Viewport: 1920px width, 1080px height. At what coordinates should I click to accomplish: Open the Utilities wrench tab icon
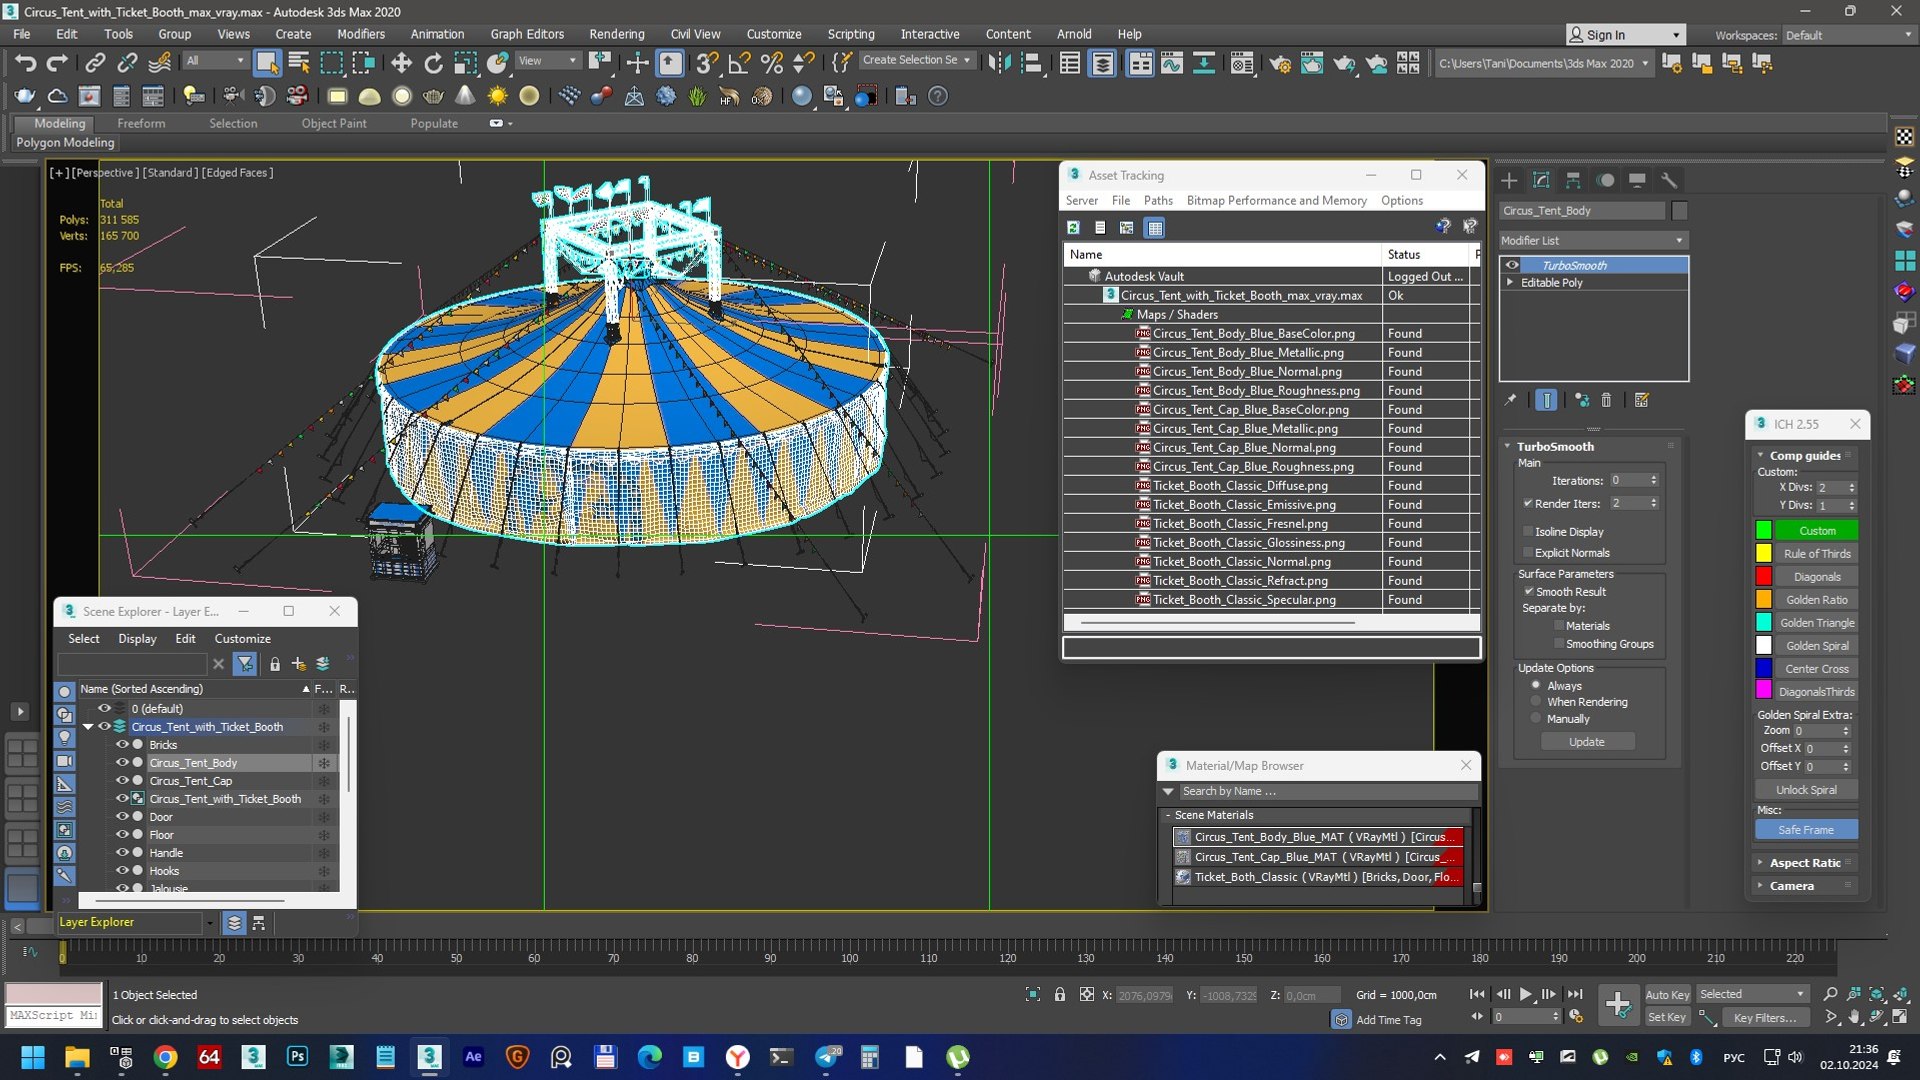click(x=1669, y=180)
